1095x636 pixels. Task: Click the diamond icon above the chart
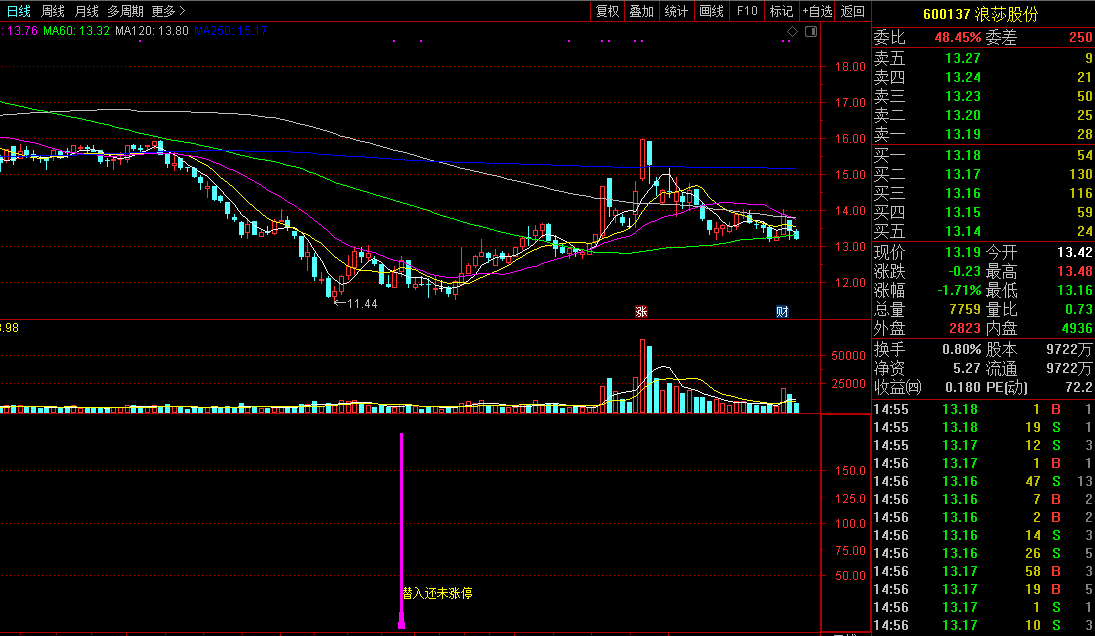point(792,31)
